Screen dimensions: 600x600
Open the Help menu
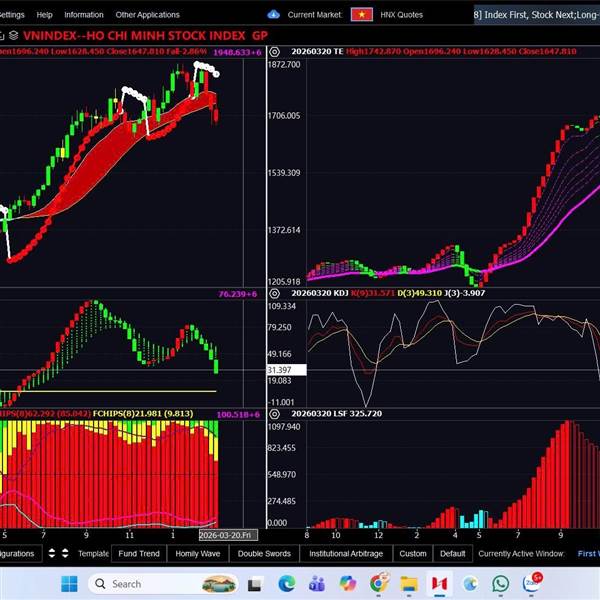(44, 15)
